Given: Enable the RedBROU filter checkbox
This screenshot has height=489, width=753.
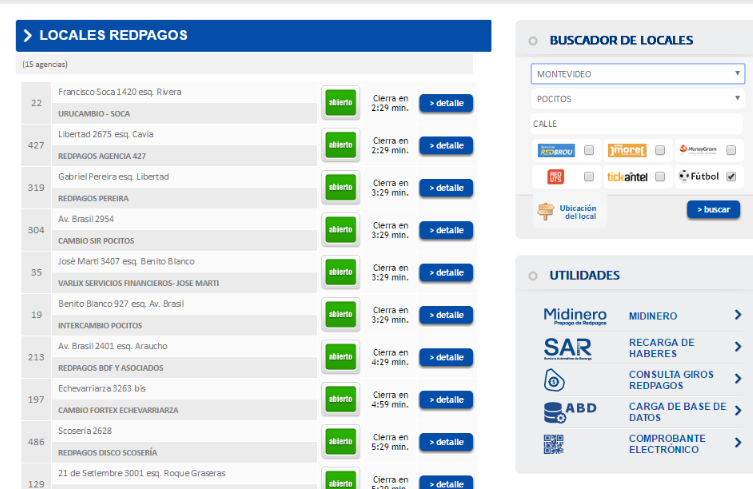Looking at the screenshot, I should pyautogui.click(x=589, y=150).
